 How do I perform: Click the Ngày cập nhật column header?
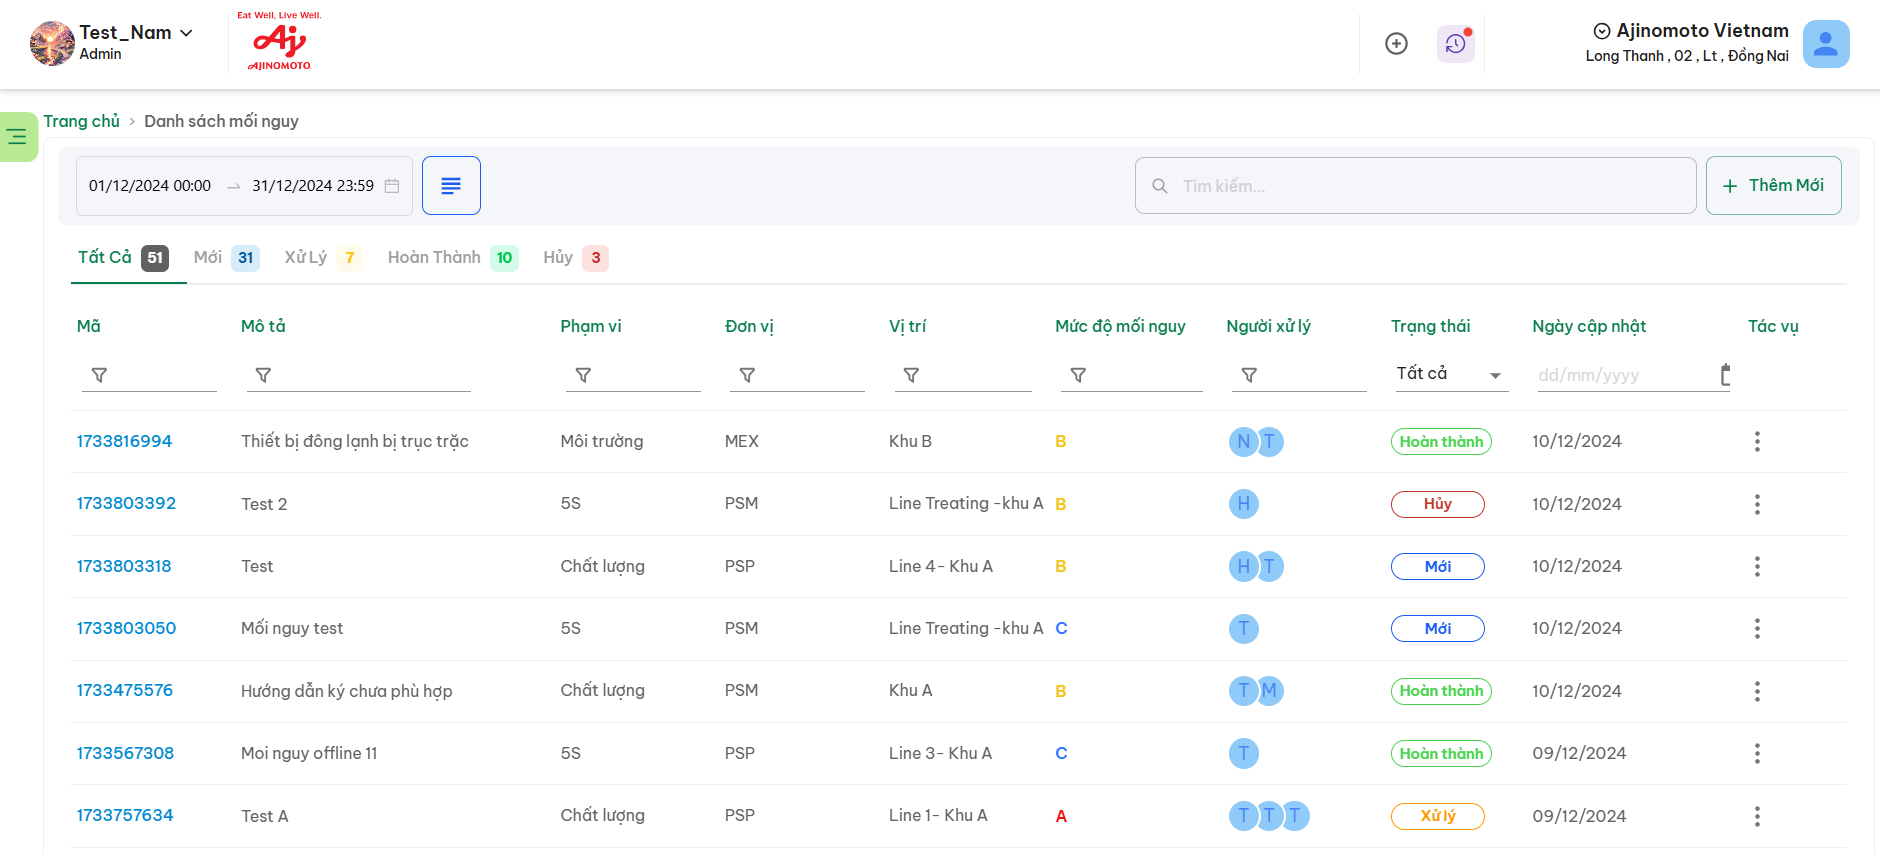click(x=1589, y=326)
